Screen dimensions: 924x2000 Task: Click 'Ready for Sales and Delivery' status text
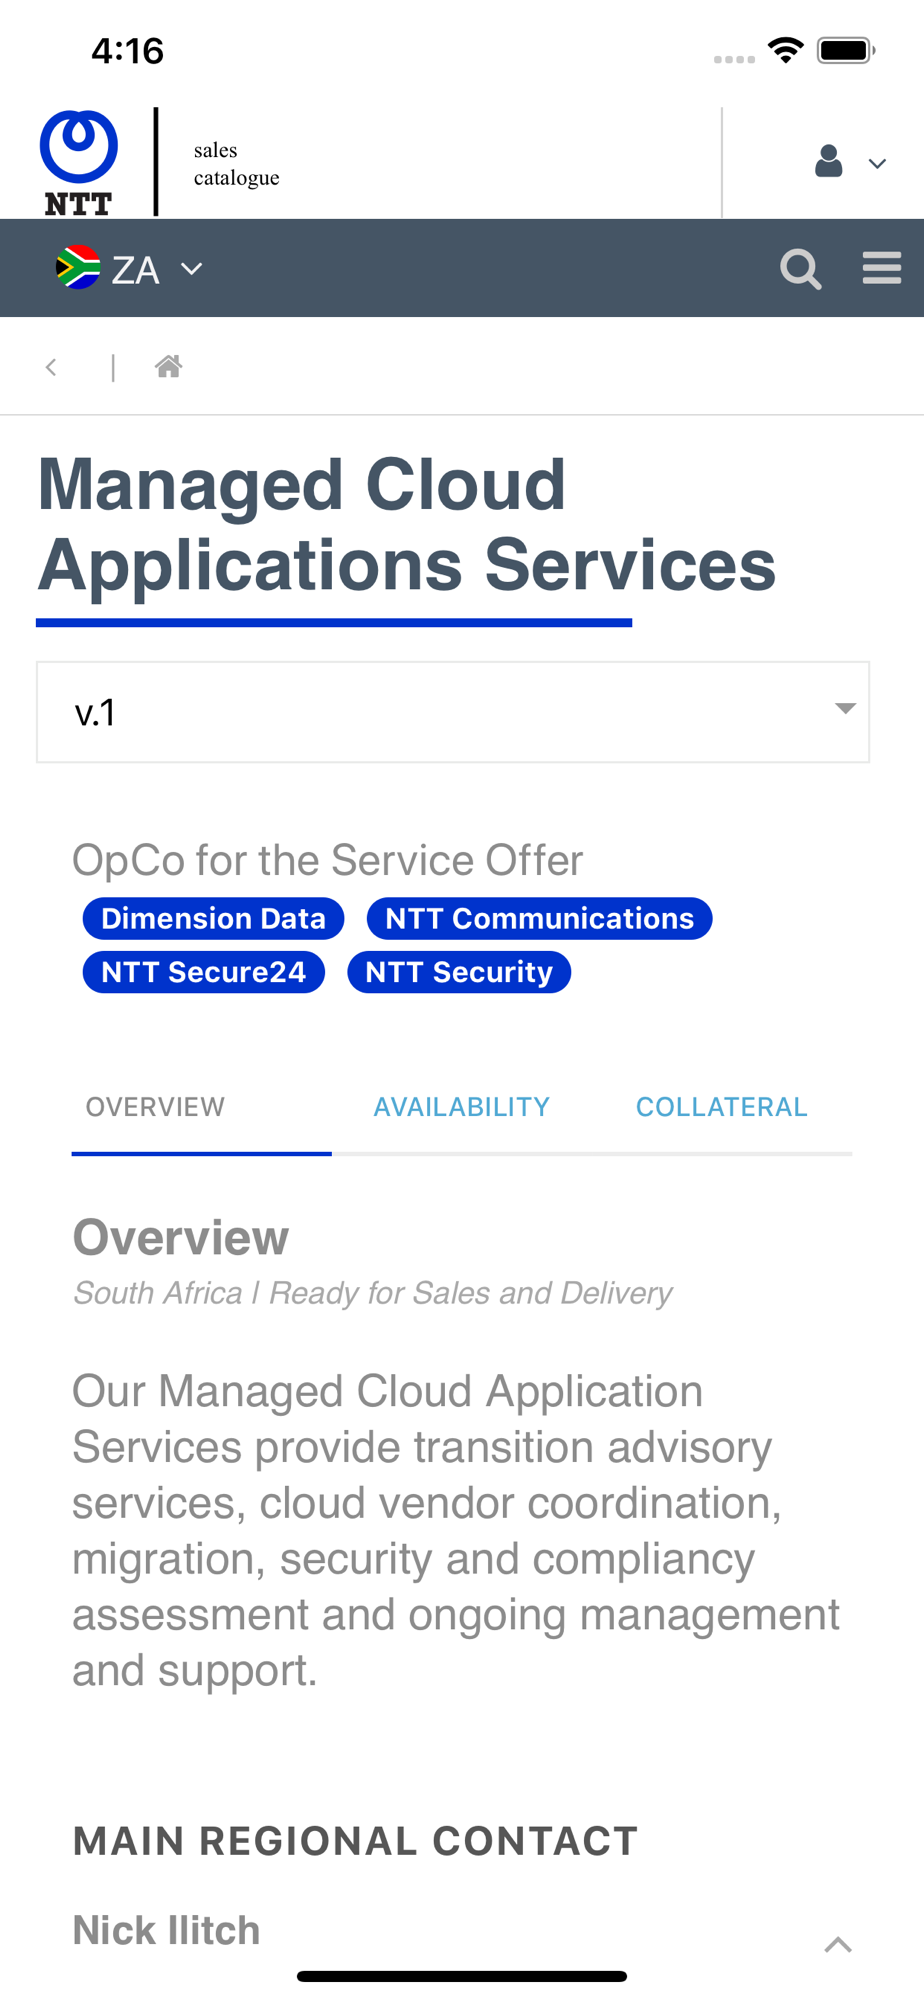click(470, 1293)
